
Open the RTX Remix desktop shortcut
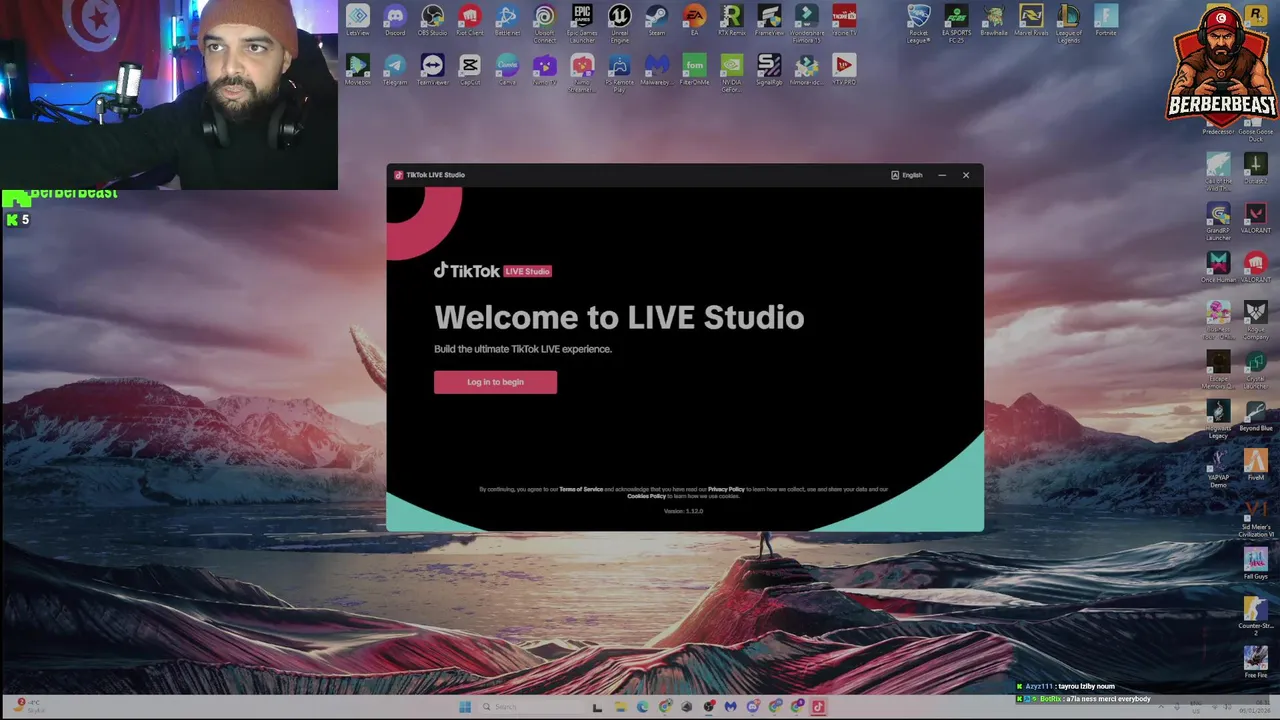click(x=732, y=20)
